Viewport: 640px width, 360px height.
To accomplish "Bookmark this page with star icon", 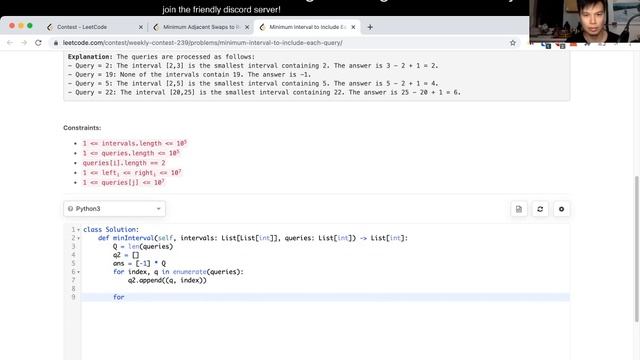I will coord(513,42).
